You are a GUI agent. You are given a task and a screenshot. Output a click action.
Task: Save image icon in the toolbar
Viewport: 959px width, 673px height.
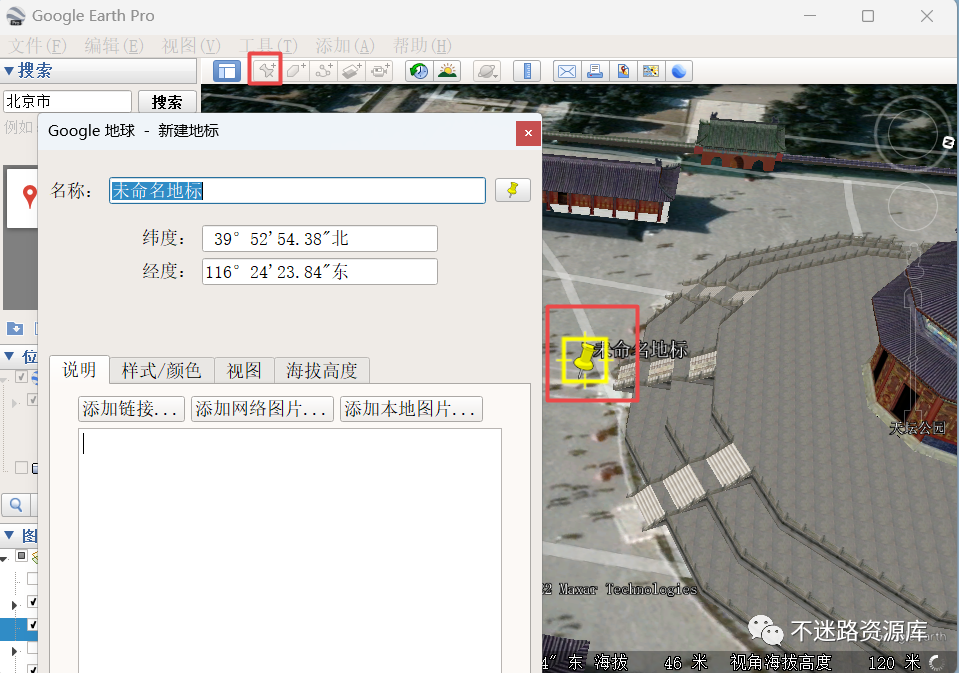(623, 71)
